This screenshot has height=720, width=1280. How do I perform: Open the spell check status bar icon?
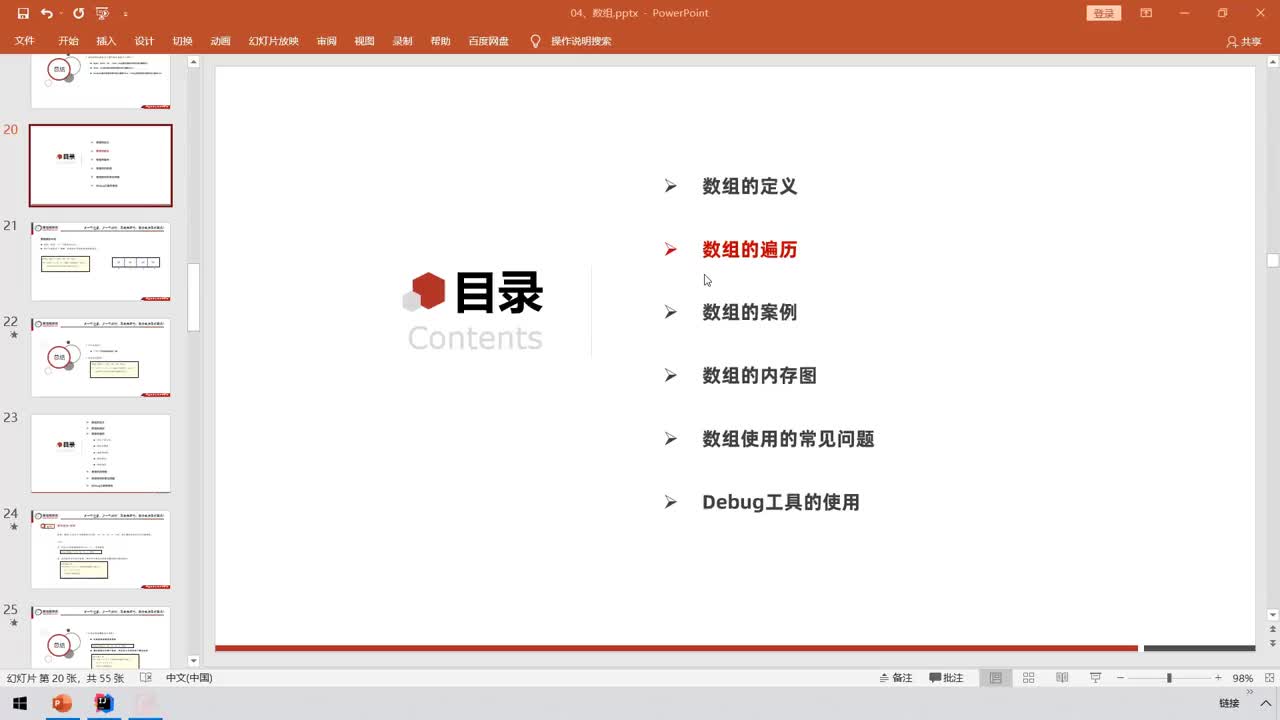pos(146,678)
